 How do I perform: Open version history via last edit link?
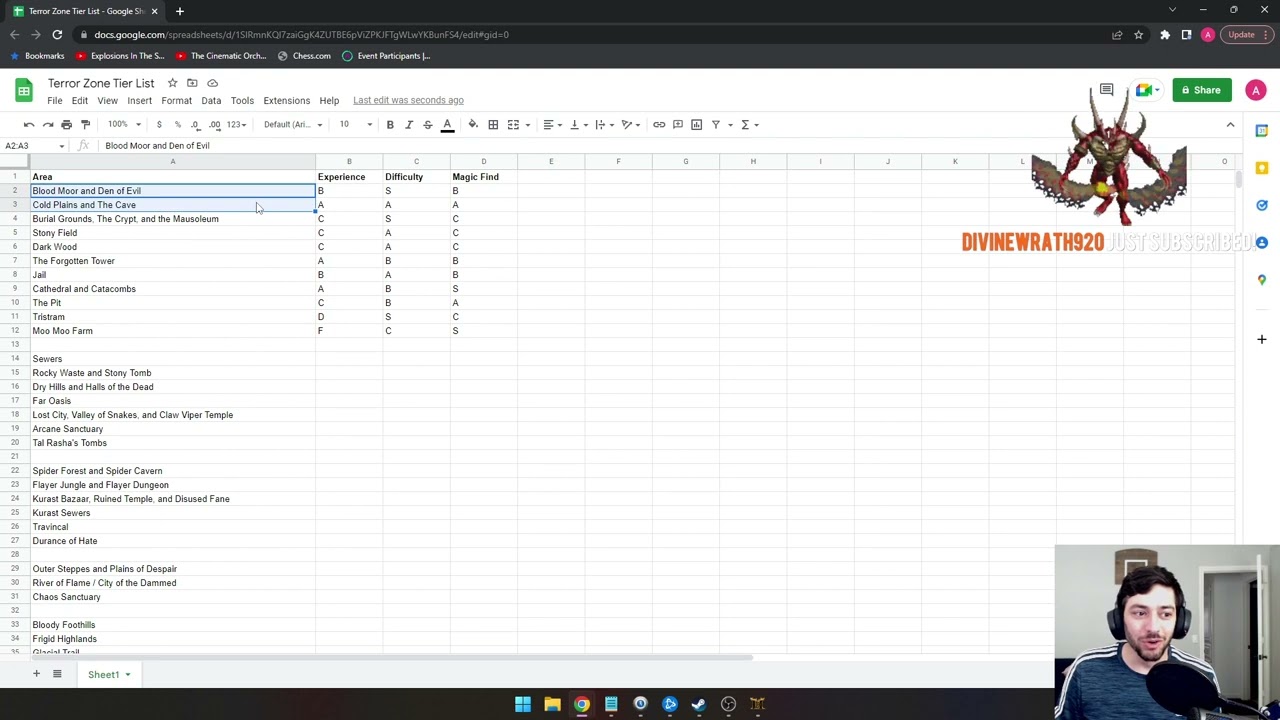(x=408, y=100)
